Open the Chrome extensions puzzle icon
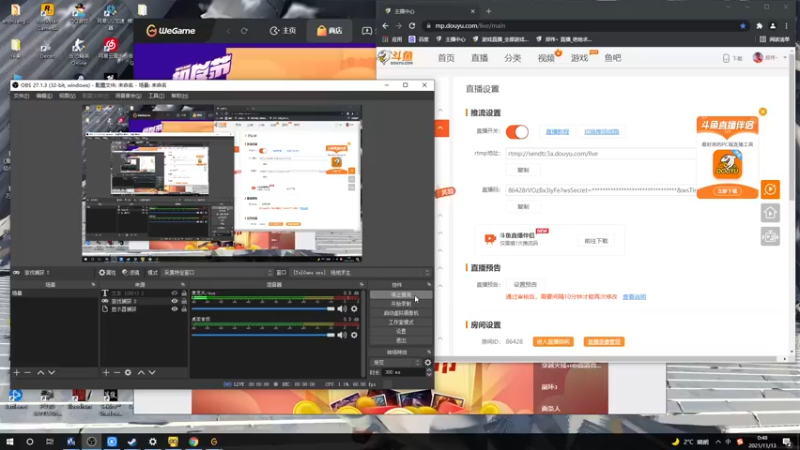 click(x=759, y=26)
